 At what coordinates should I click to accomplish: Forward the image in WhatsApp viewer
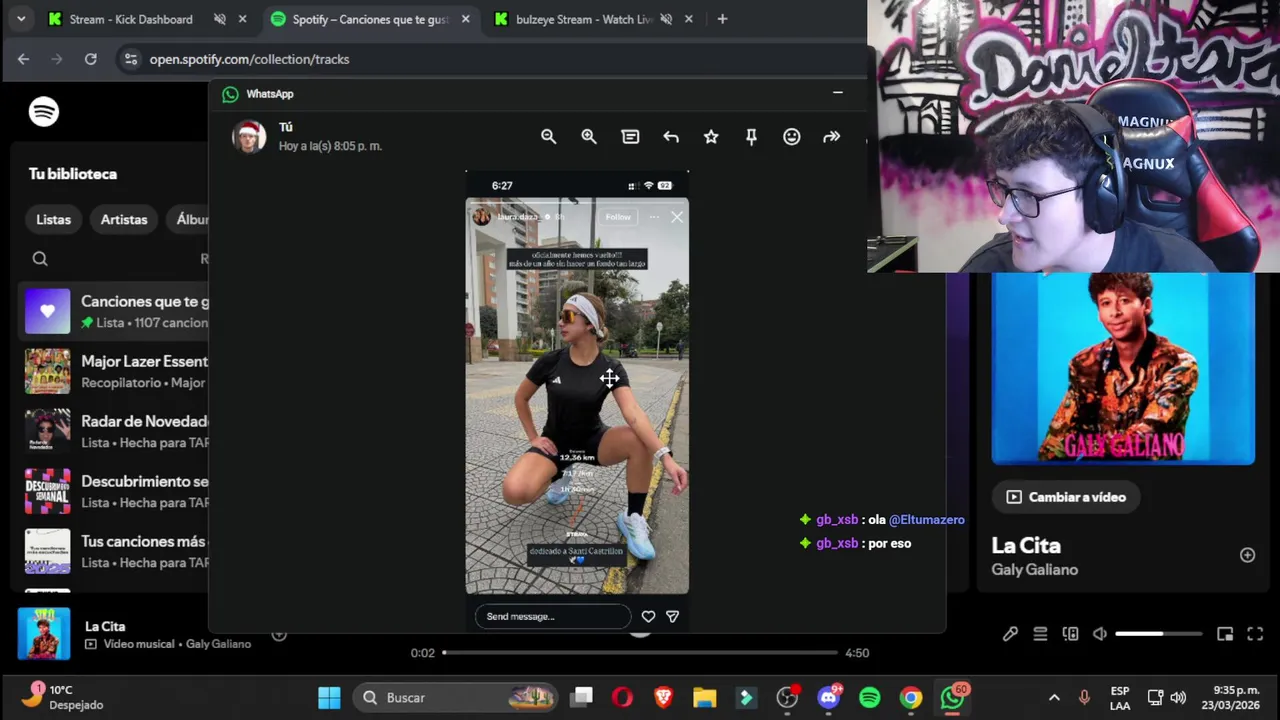tap(831, 137)
